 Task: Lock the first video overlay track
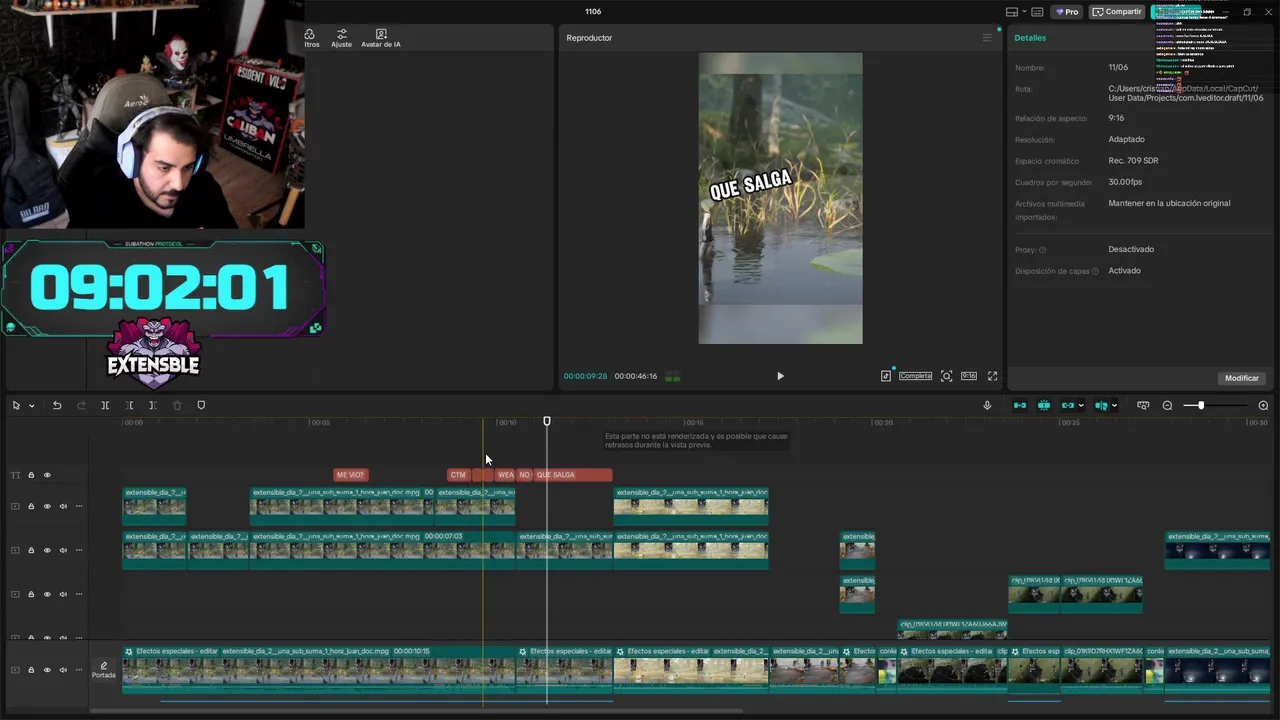click(x=31, y=506)
